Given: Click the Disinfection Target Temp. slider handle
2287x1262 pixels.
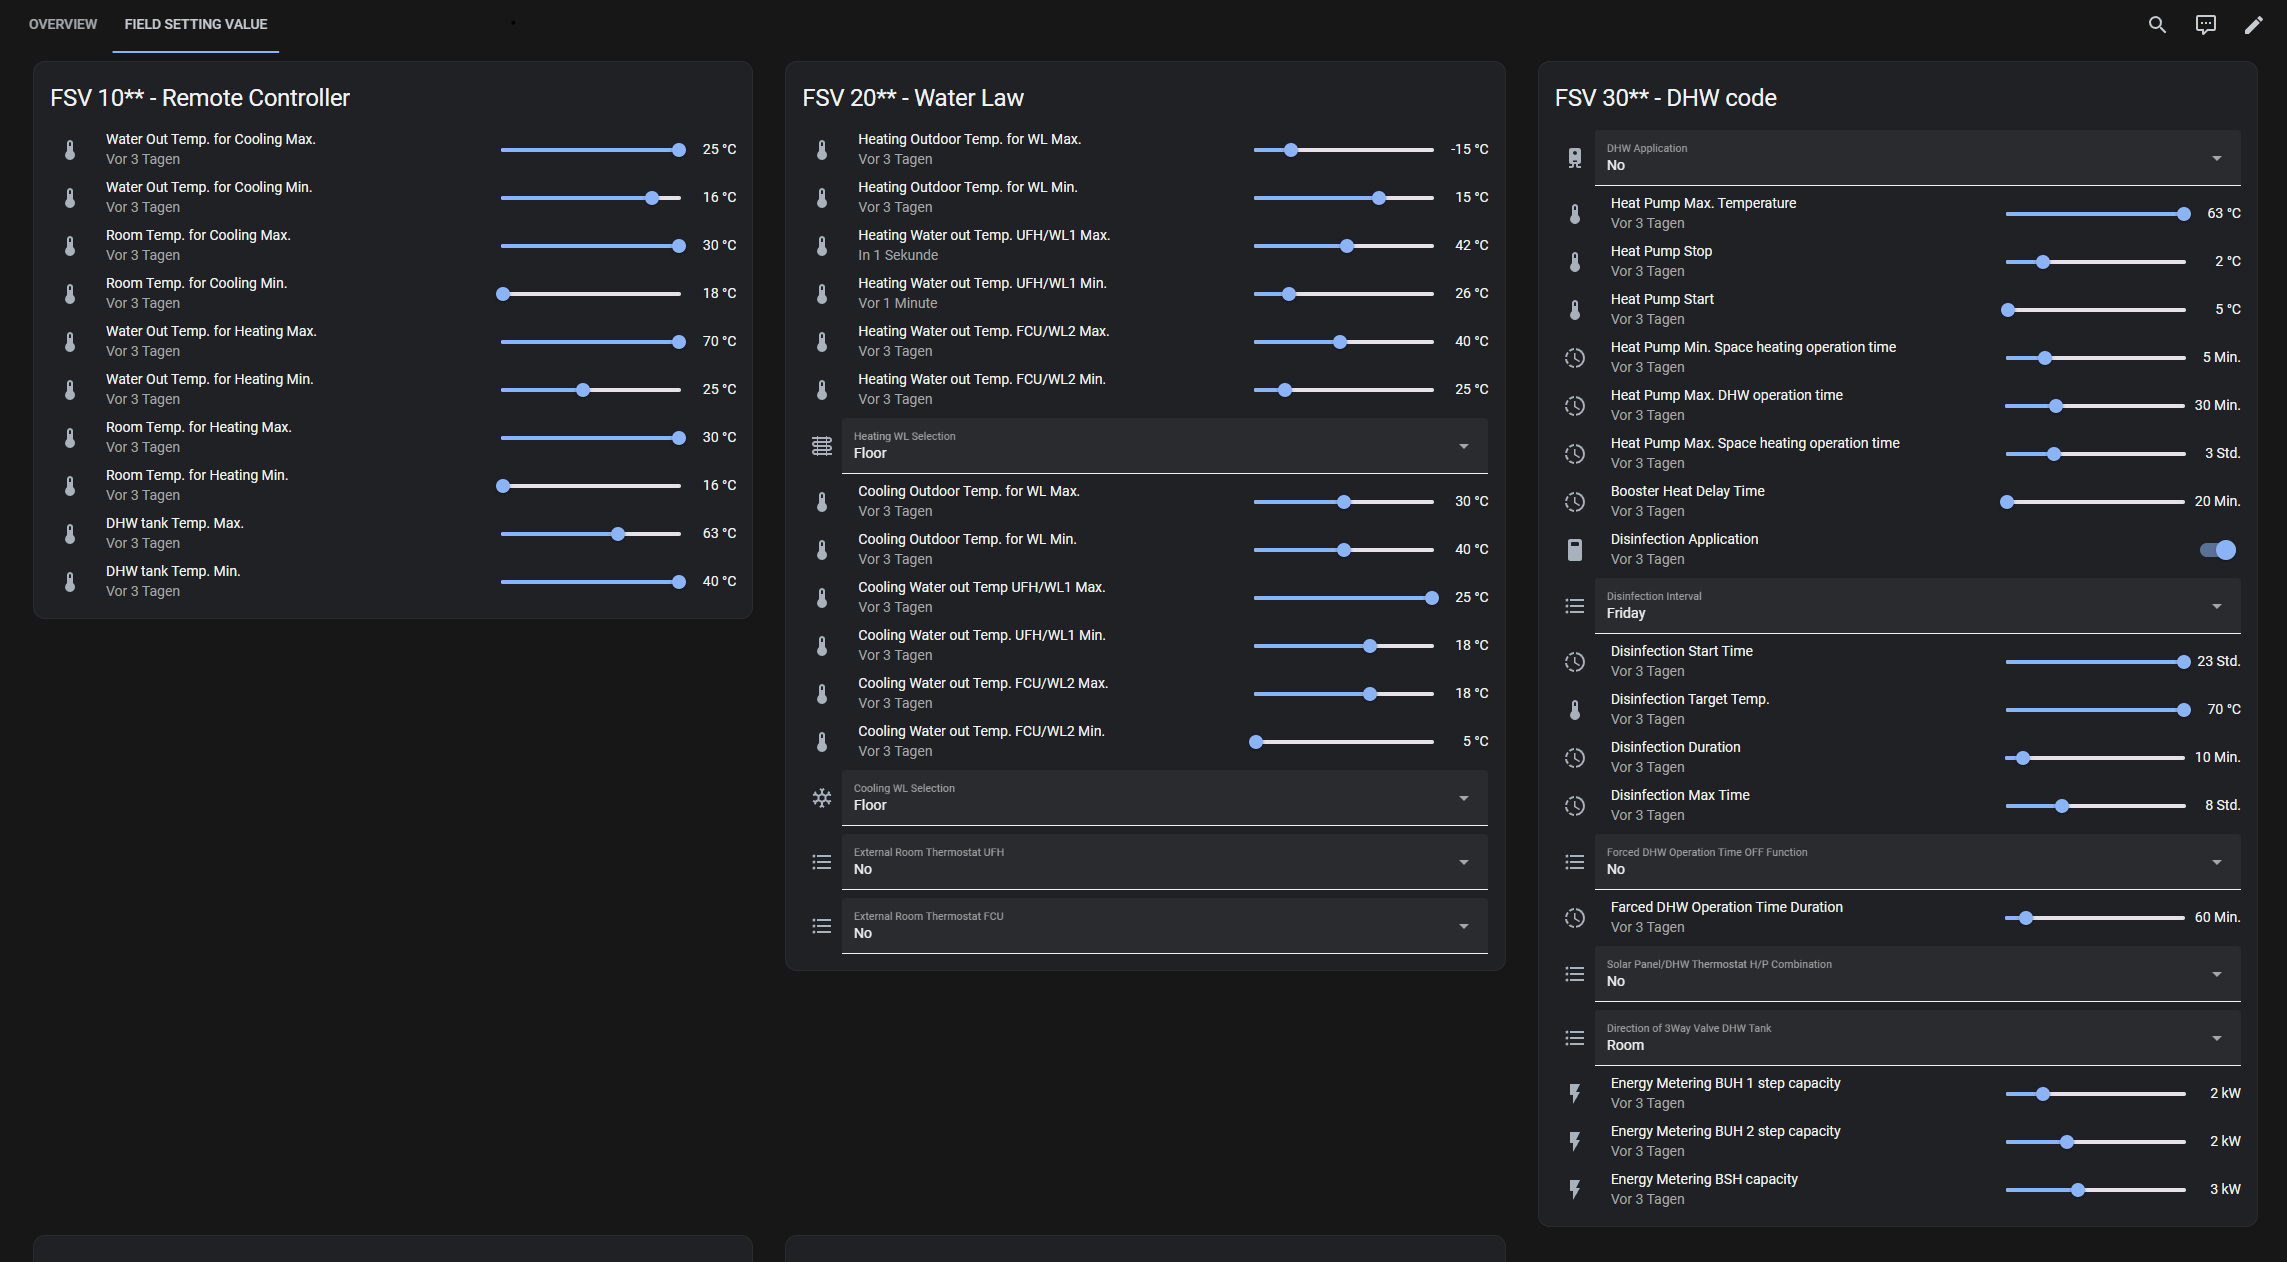Looking at the screenshot, I should pyautogui.click(x=2184, y=710).
